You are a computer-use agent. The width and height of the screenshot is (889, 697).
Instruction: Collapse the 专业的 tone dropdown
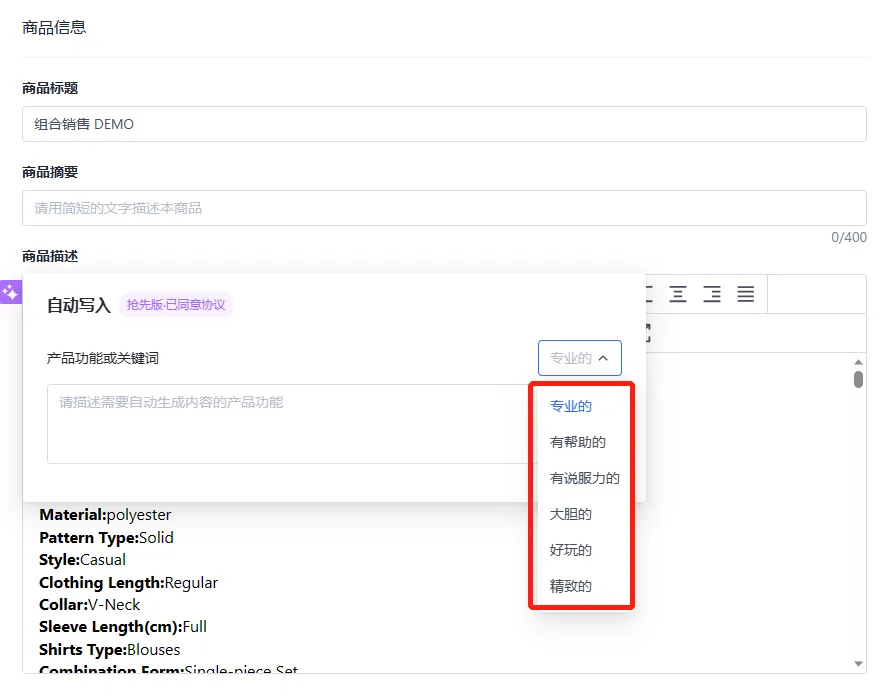coord(579,358)
